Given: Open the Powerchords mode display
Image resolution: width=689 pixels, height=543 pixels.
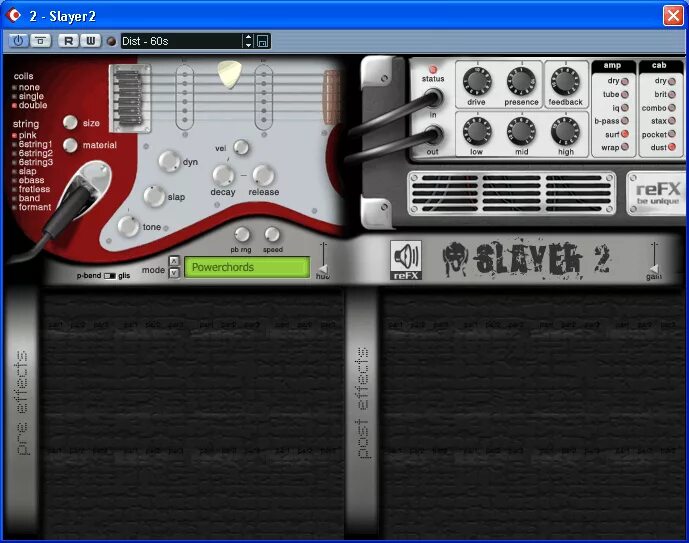Looking at the screenshot, I should [247, 267].
